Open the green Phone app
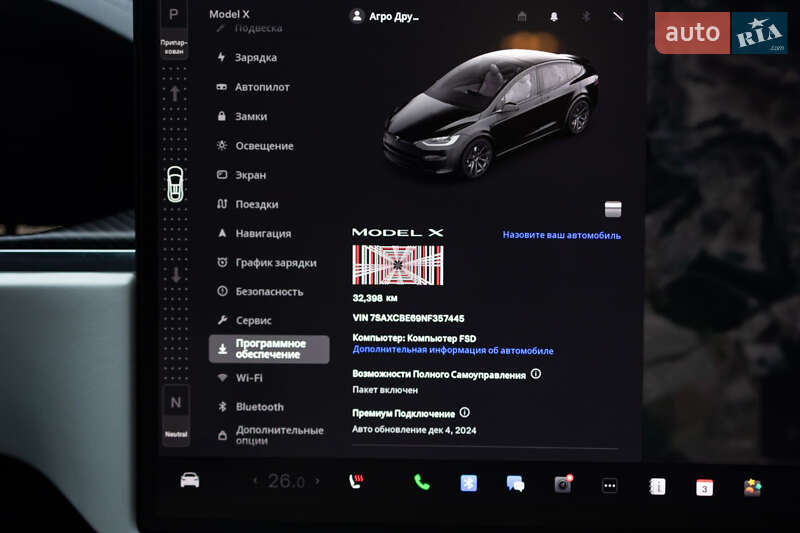The image size is (800, 533). point(421,482)
